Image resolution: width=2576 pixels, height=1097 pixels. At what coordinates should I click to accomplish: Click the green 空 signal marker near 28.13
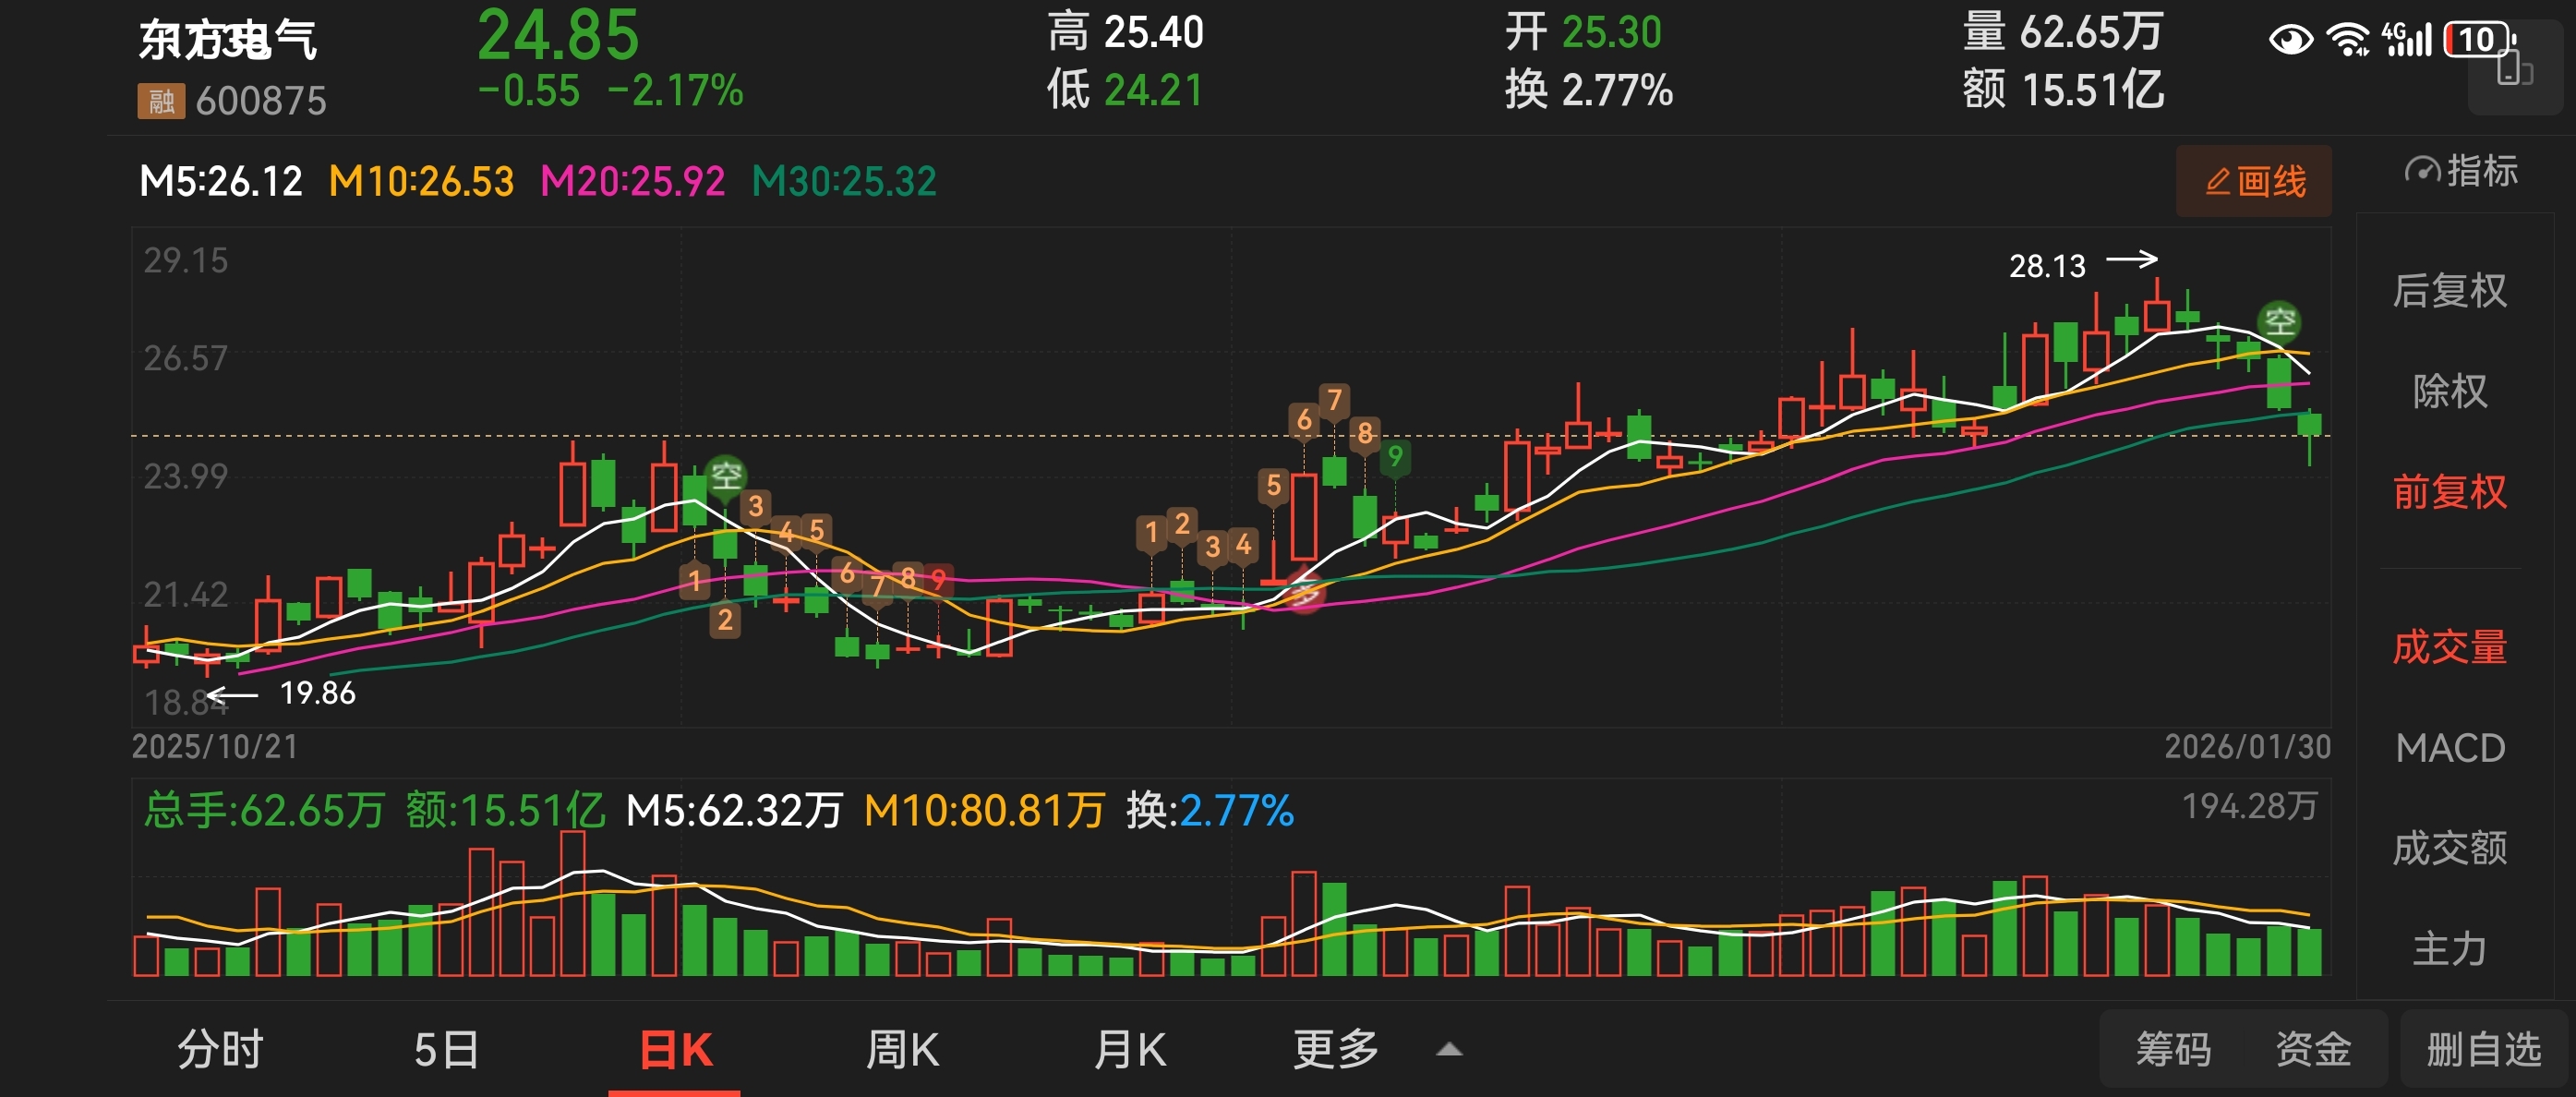pos(2279,322)
